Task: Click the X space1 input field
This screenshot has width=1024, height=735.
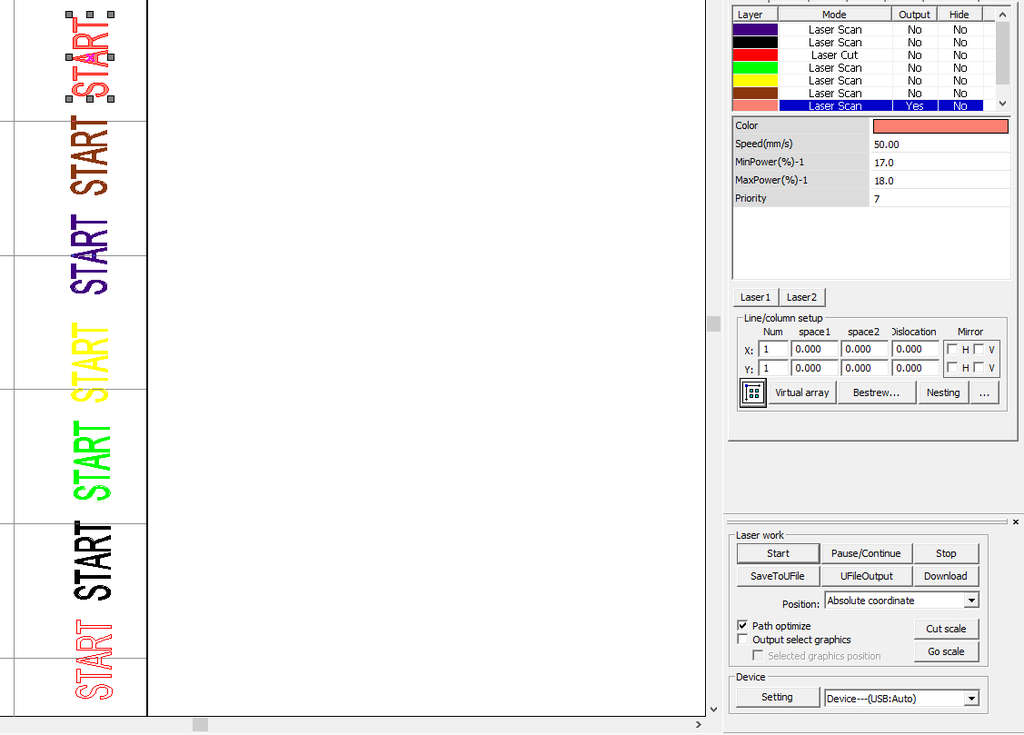Action: point(814,350)
